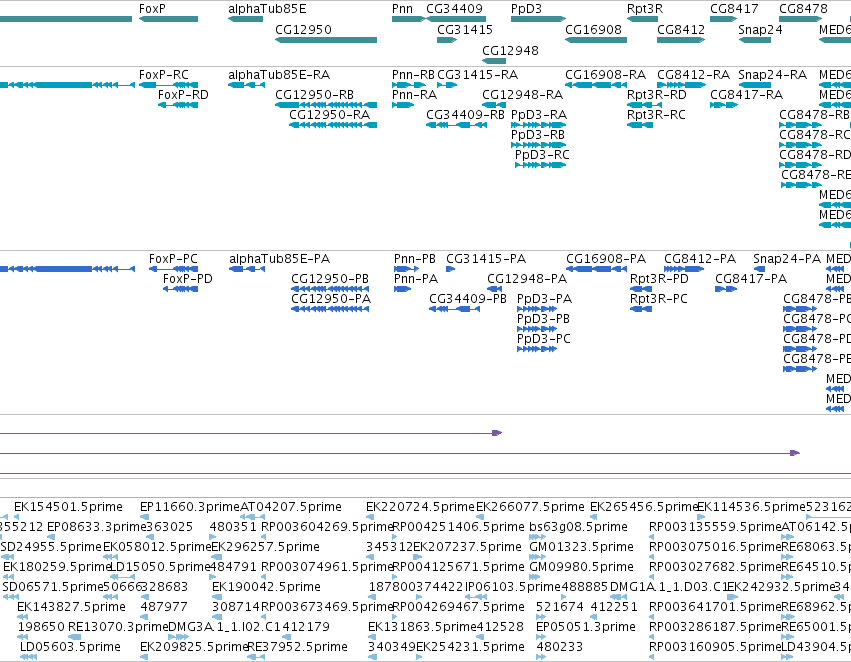This screenshot has width=851, height=662.
Task: Open the CG8417-PA protein label
Action: point(751,279)
